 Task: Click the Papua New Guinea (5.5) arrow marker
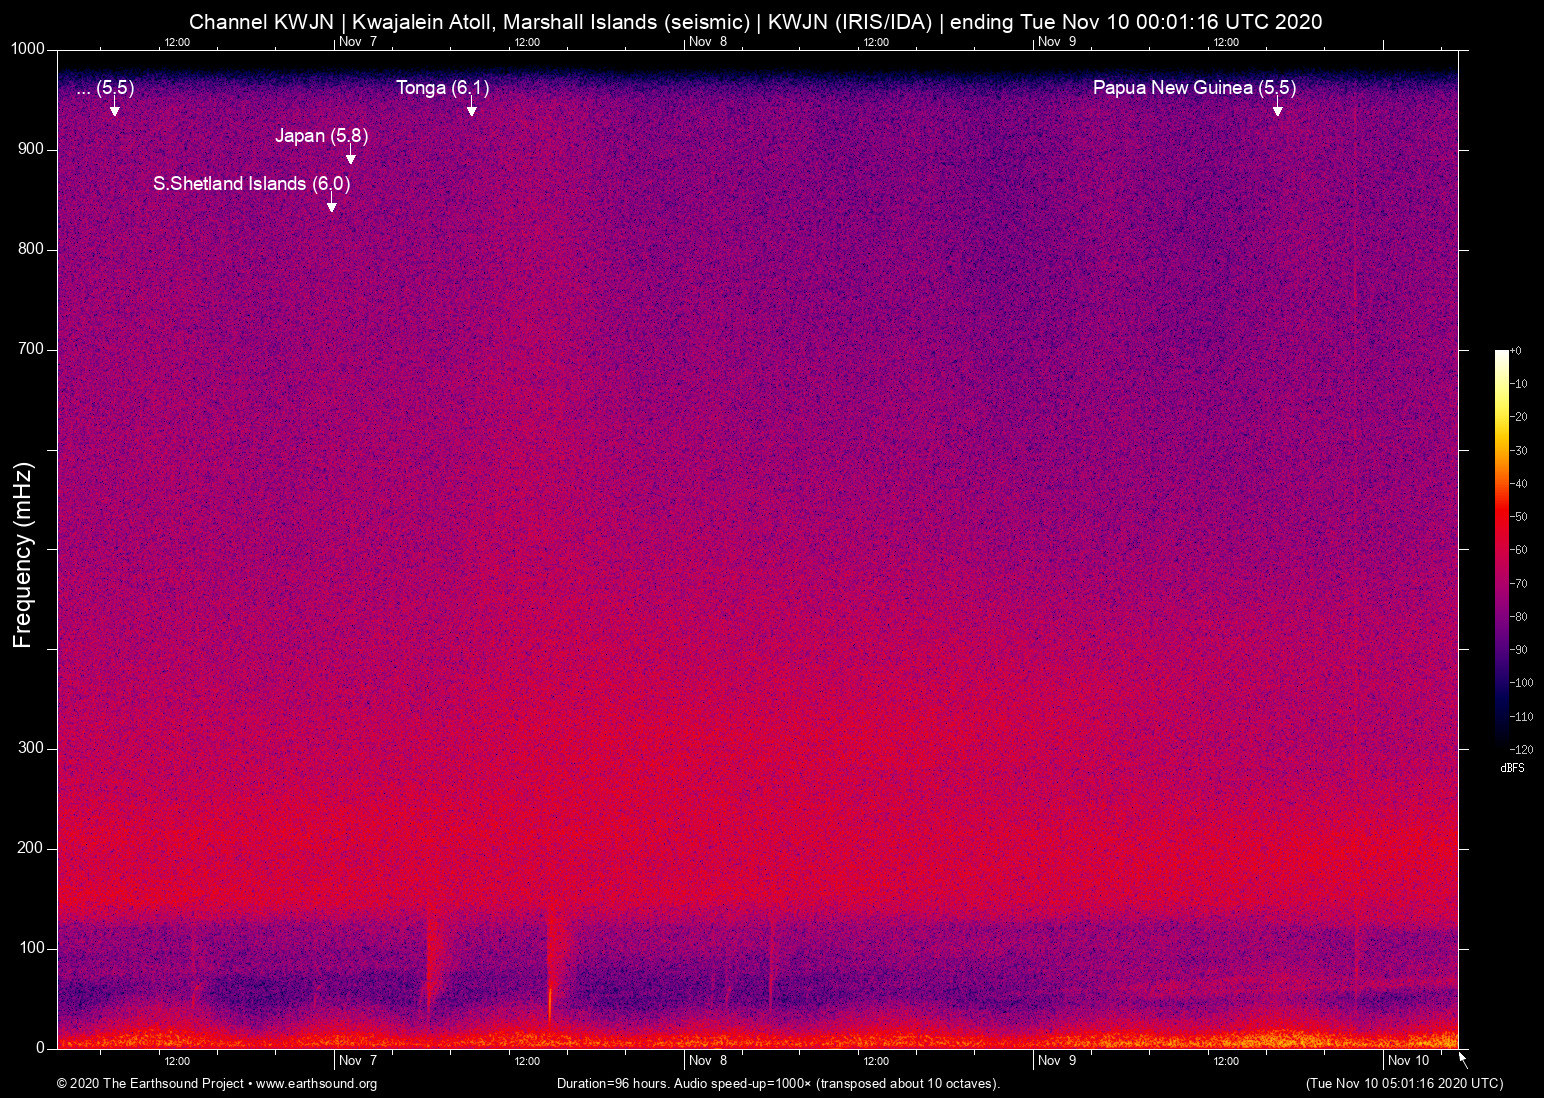1277,109
